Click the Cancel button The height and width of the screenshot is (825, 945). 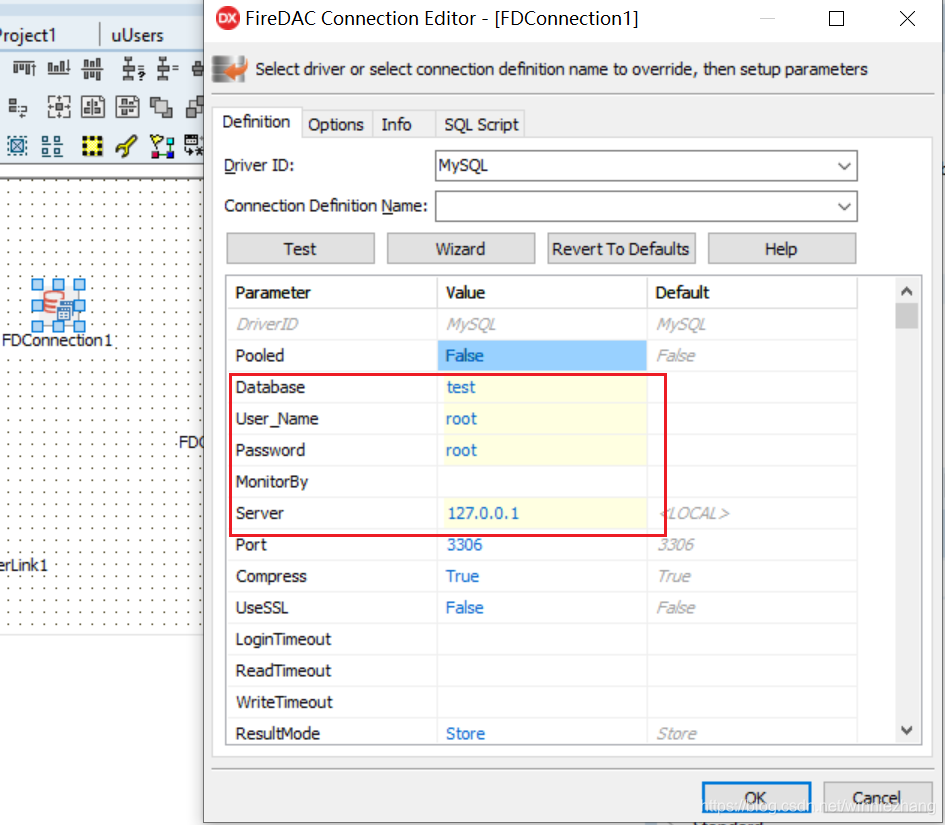pos(877,797)
